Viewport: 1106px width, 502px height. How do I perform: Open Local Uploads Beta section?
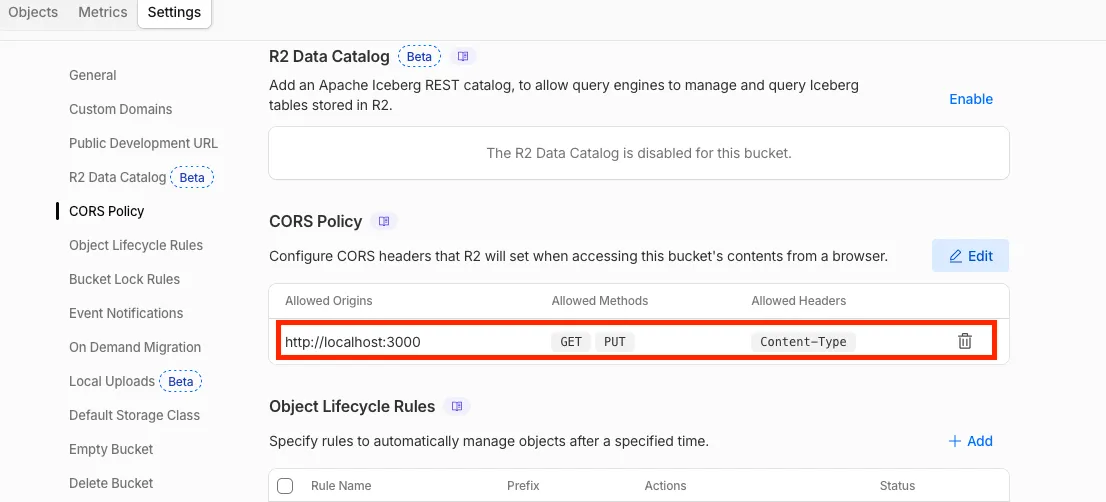click(x=135, y=381)
